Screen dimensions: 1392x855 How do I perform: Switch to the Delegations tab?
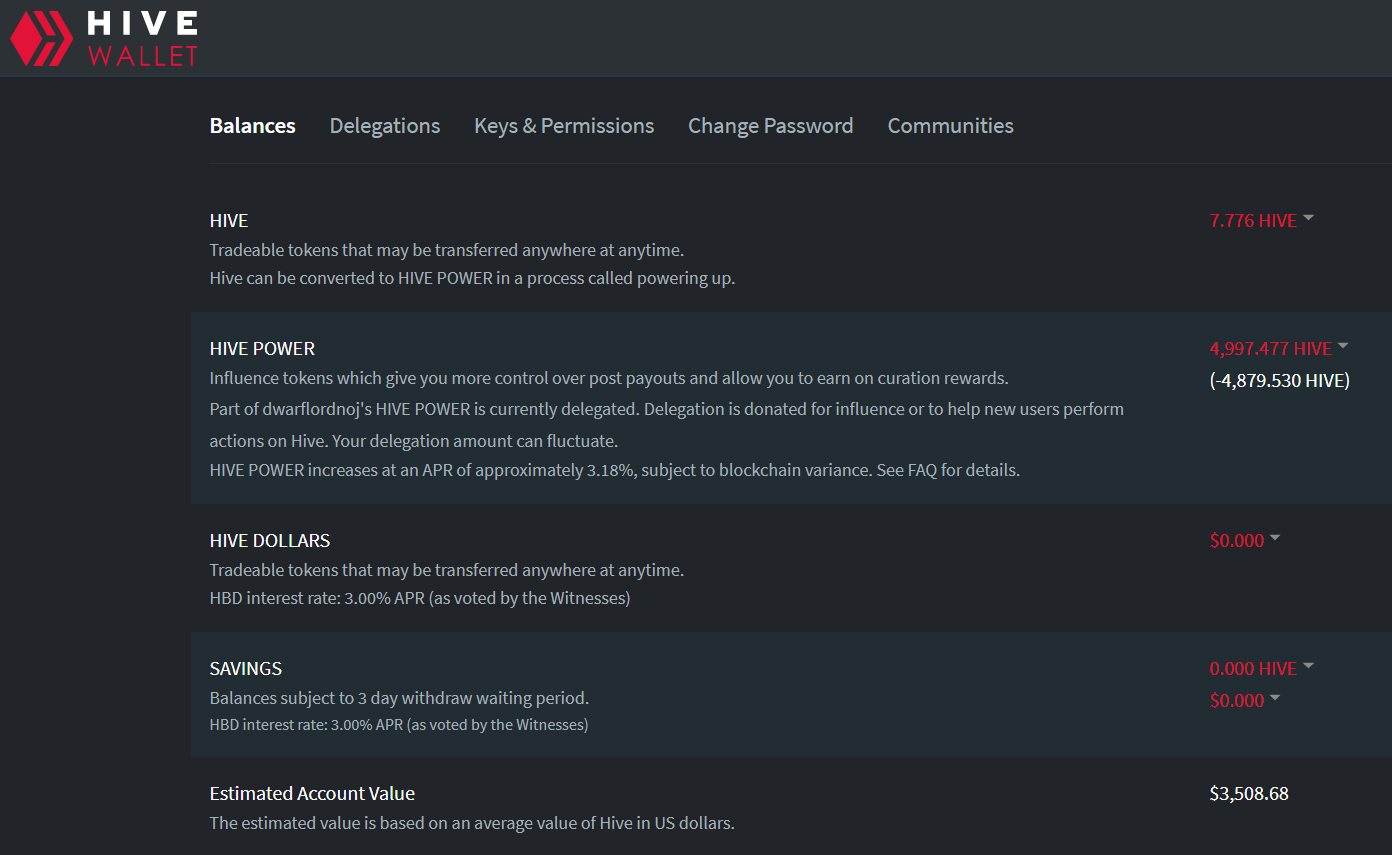tap(385, 126)
